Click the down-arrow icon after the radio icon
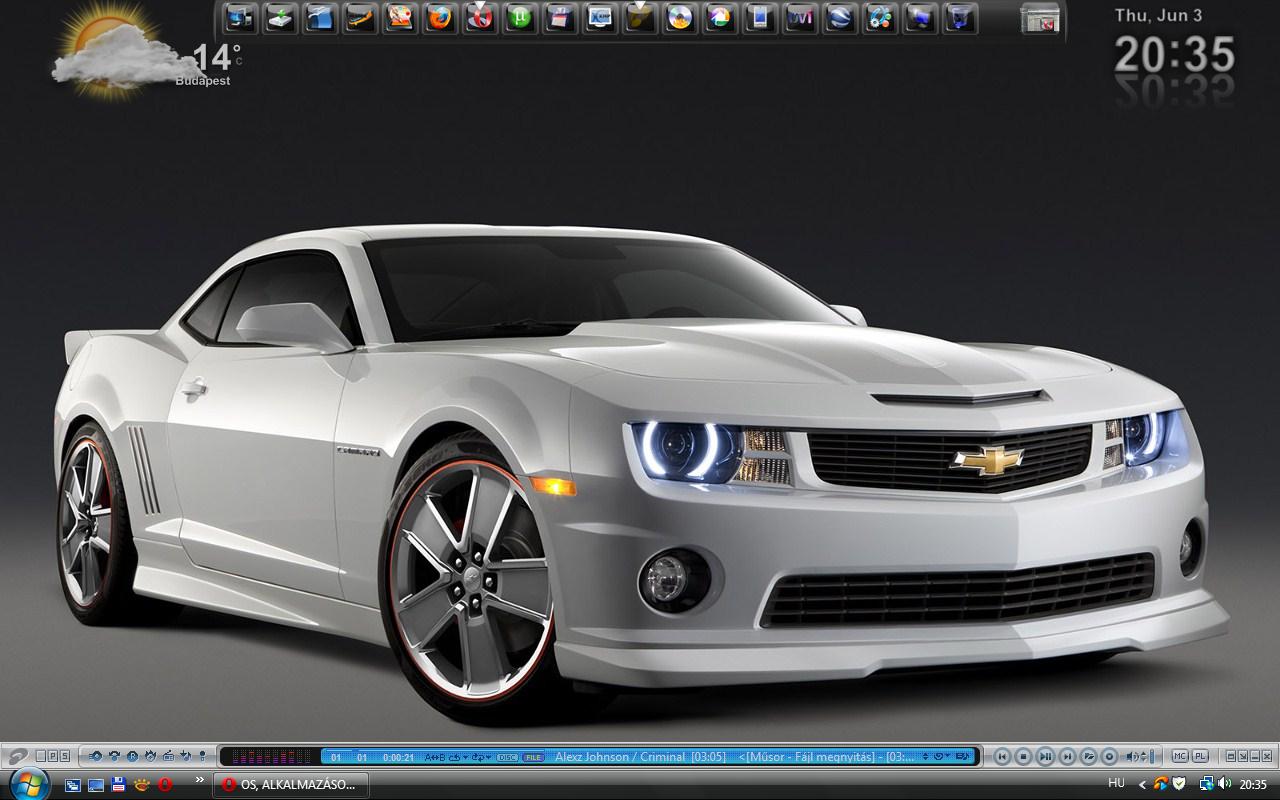Screen dimensions: 1280x800 point(185,756)
